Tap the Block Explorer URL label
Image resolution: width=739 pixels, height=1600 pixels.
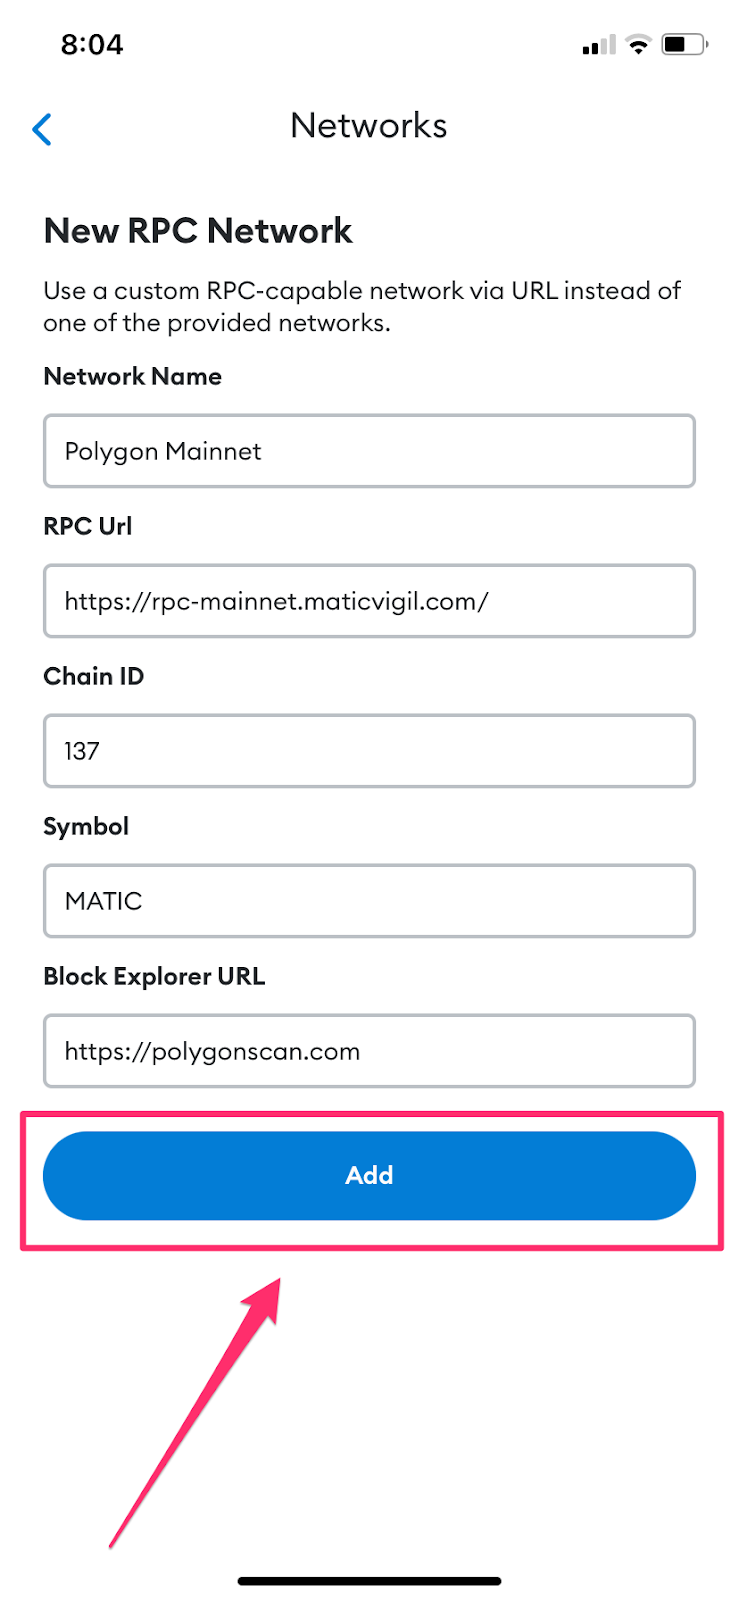[x=154, y=976]
